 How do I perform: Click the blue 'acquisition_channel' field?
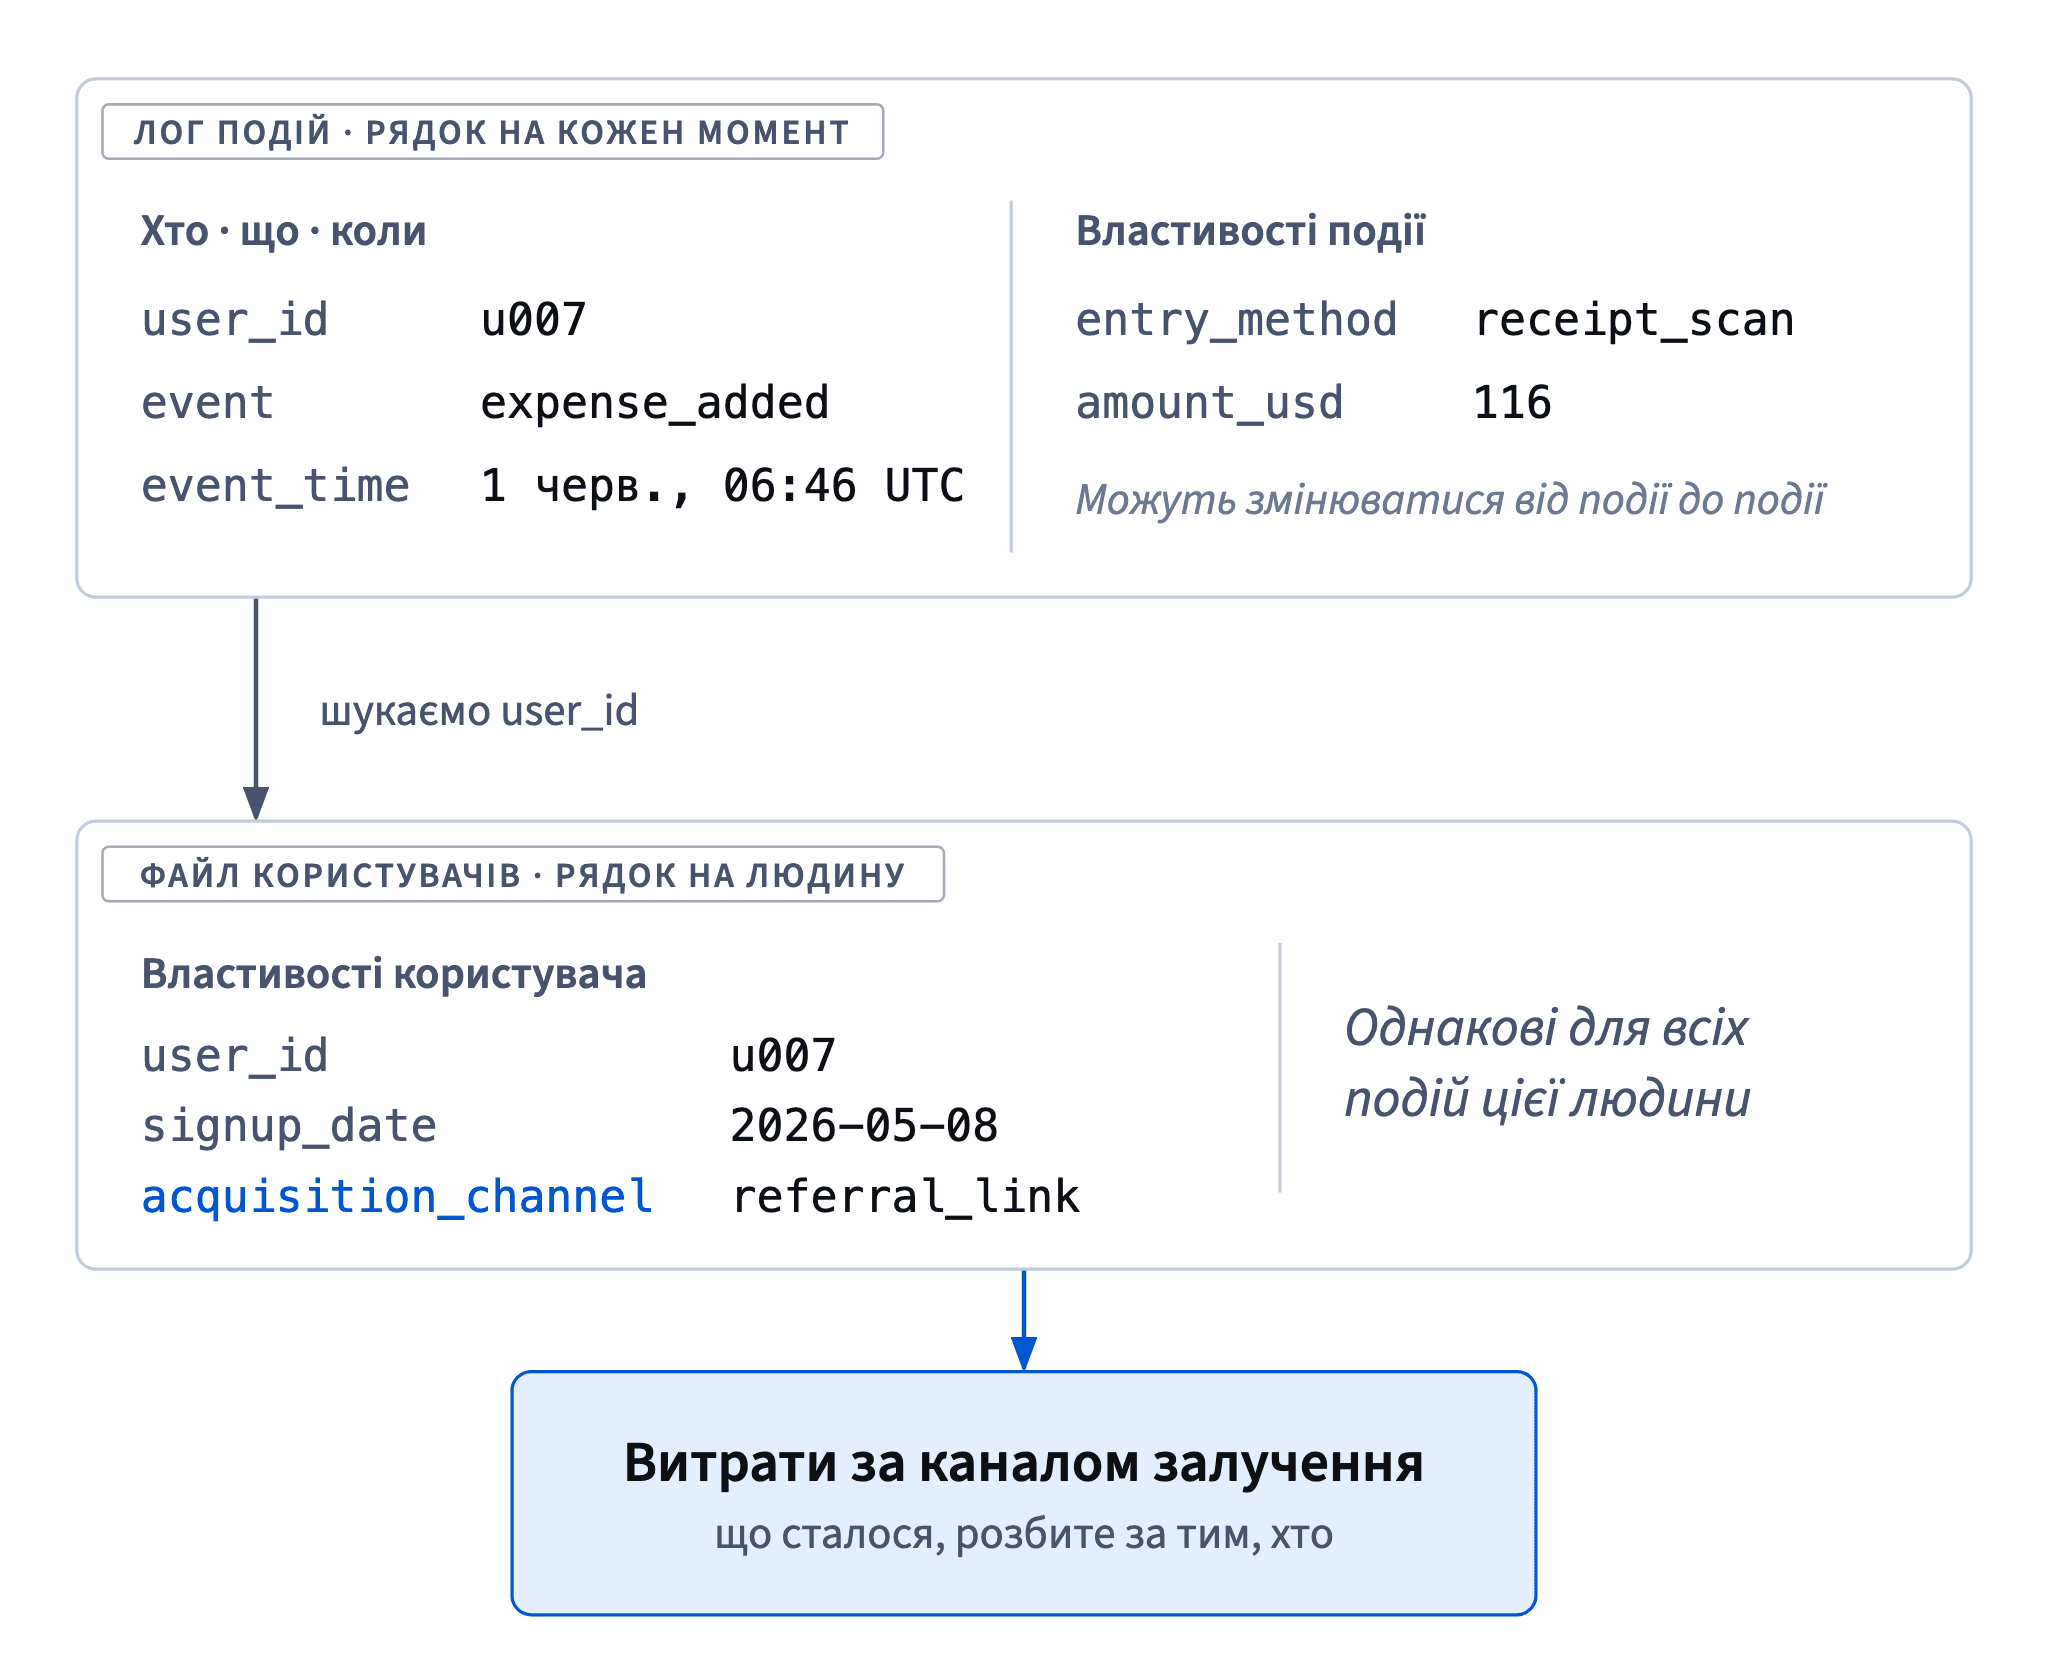point(397,1197)
